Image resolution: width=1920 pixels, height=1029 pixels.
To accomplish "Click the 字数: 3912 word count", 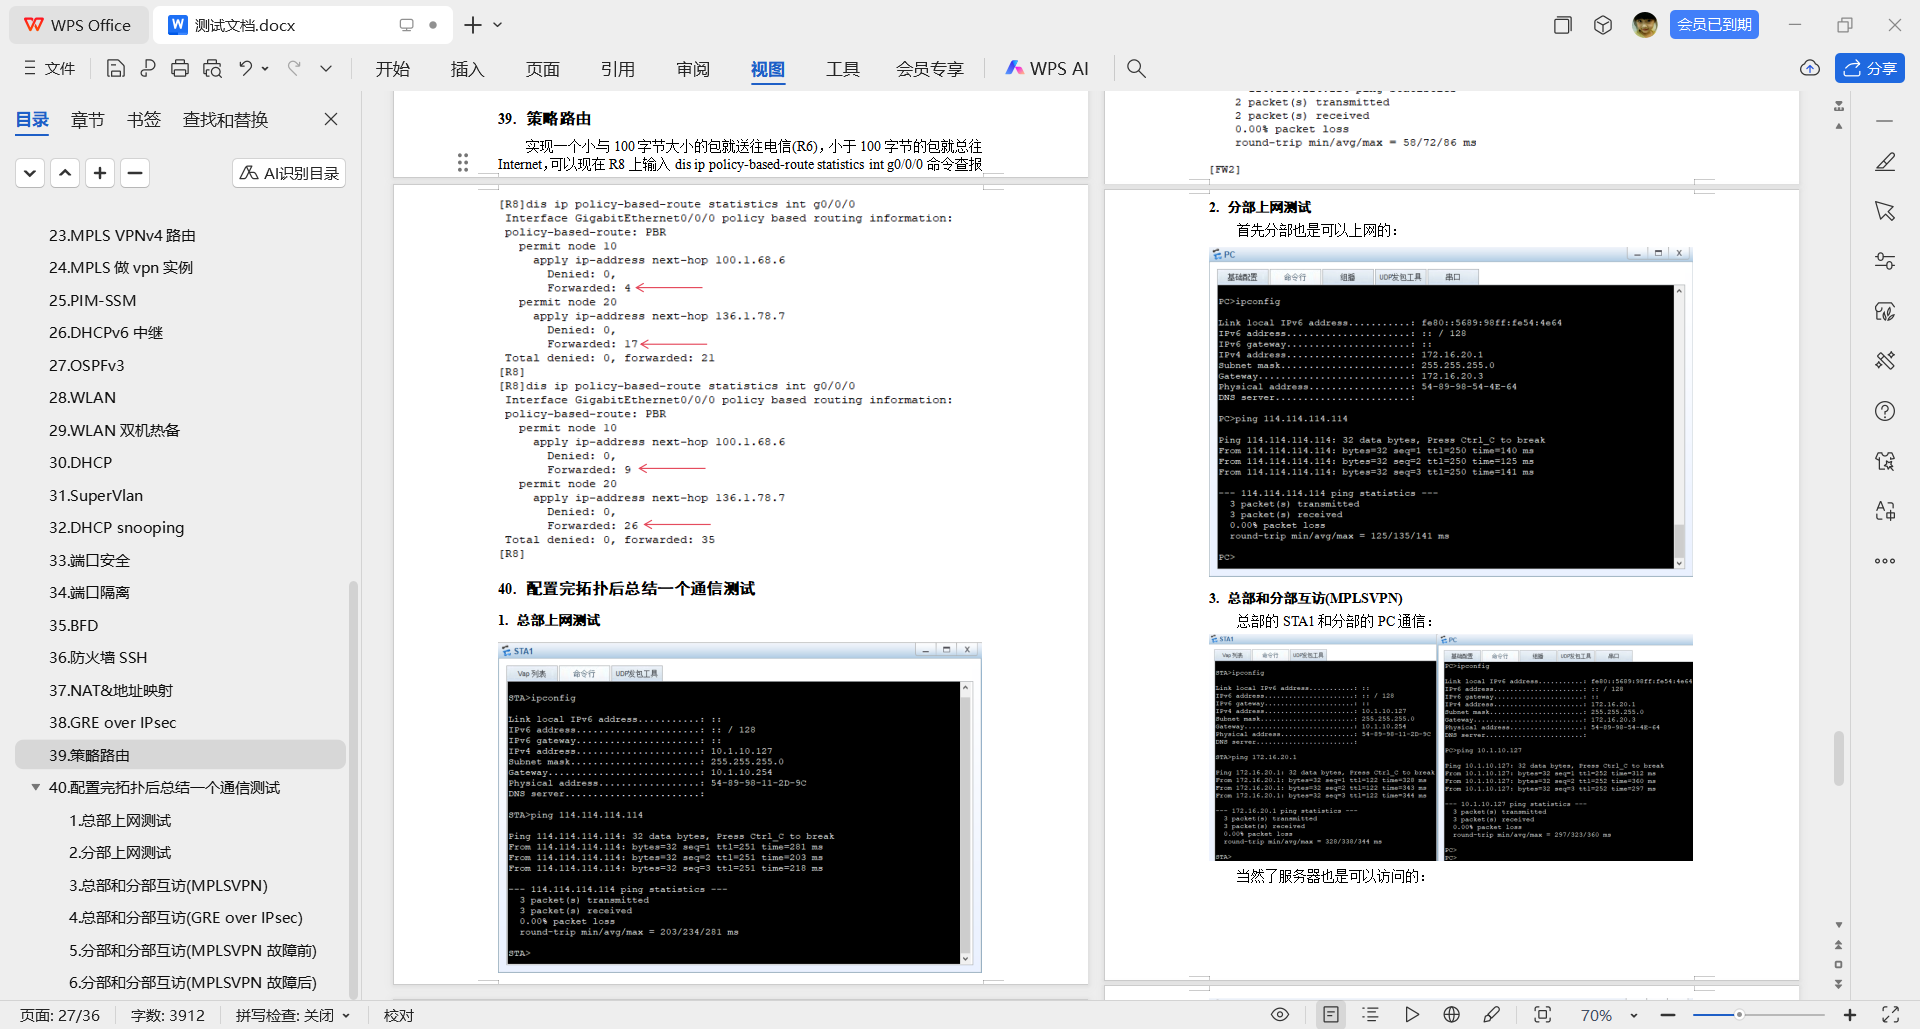I will [168, 1015].
